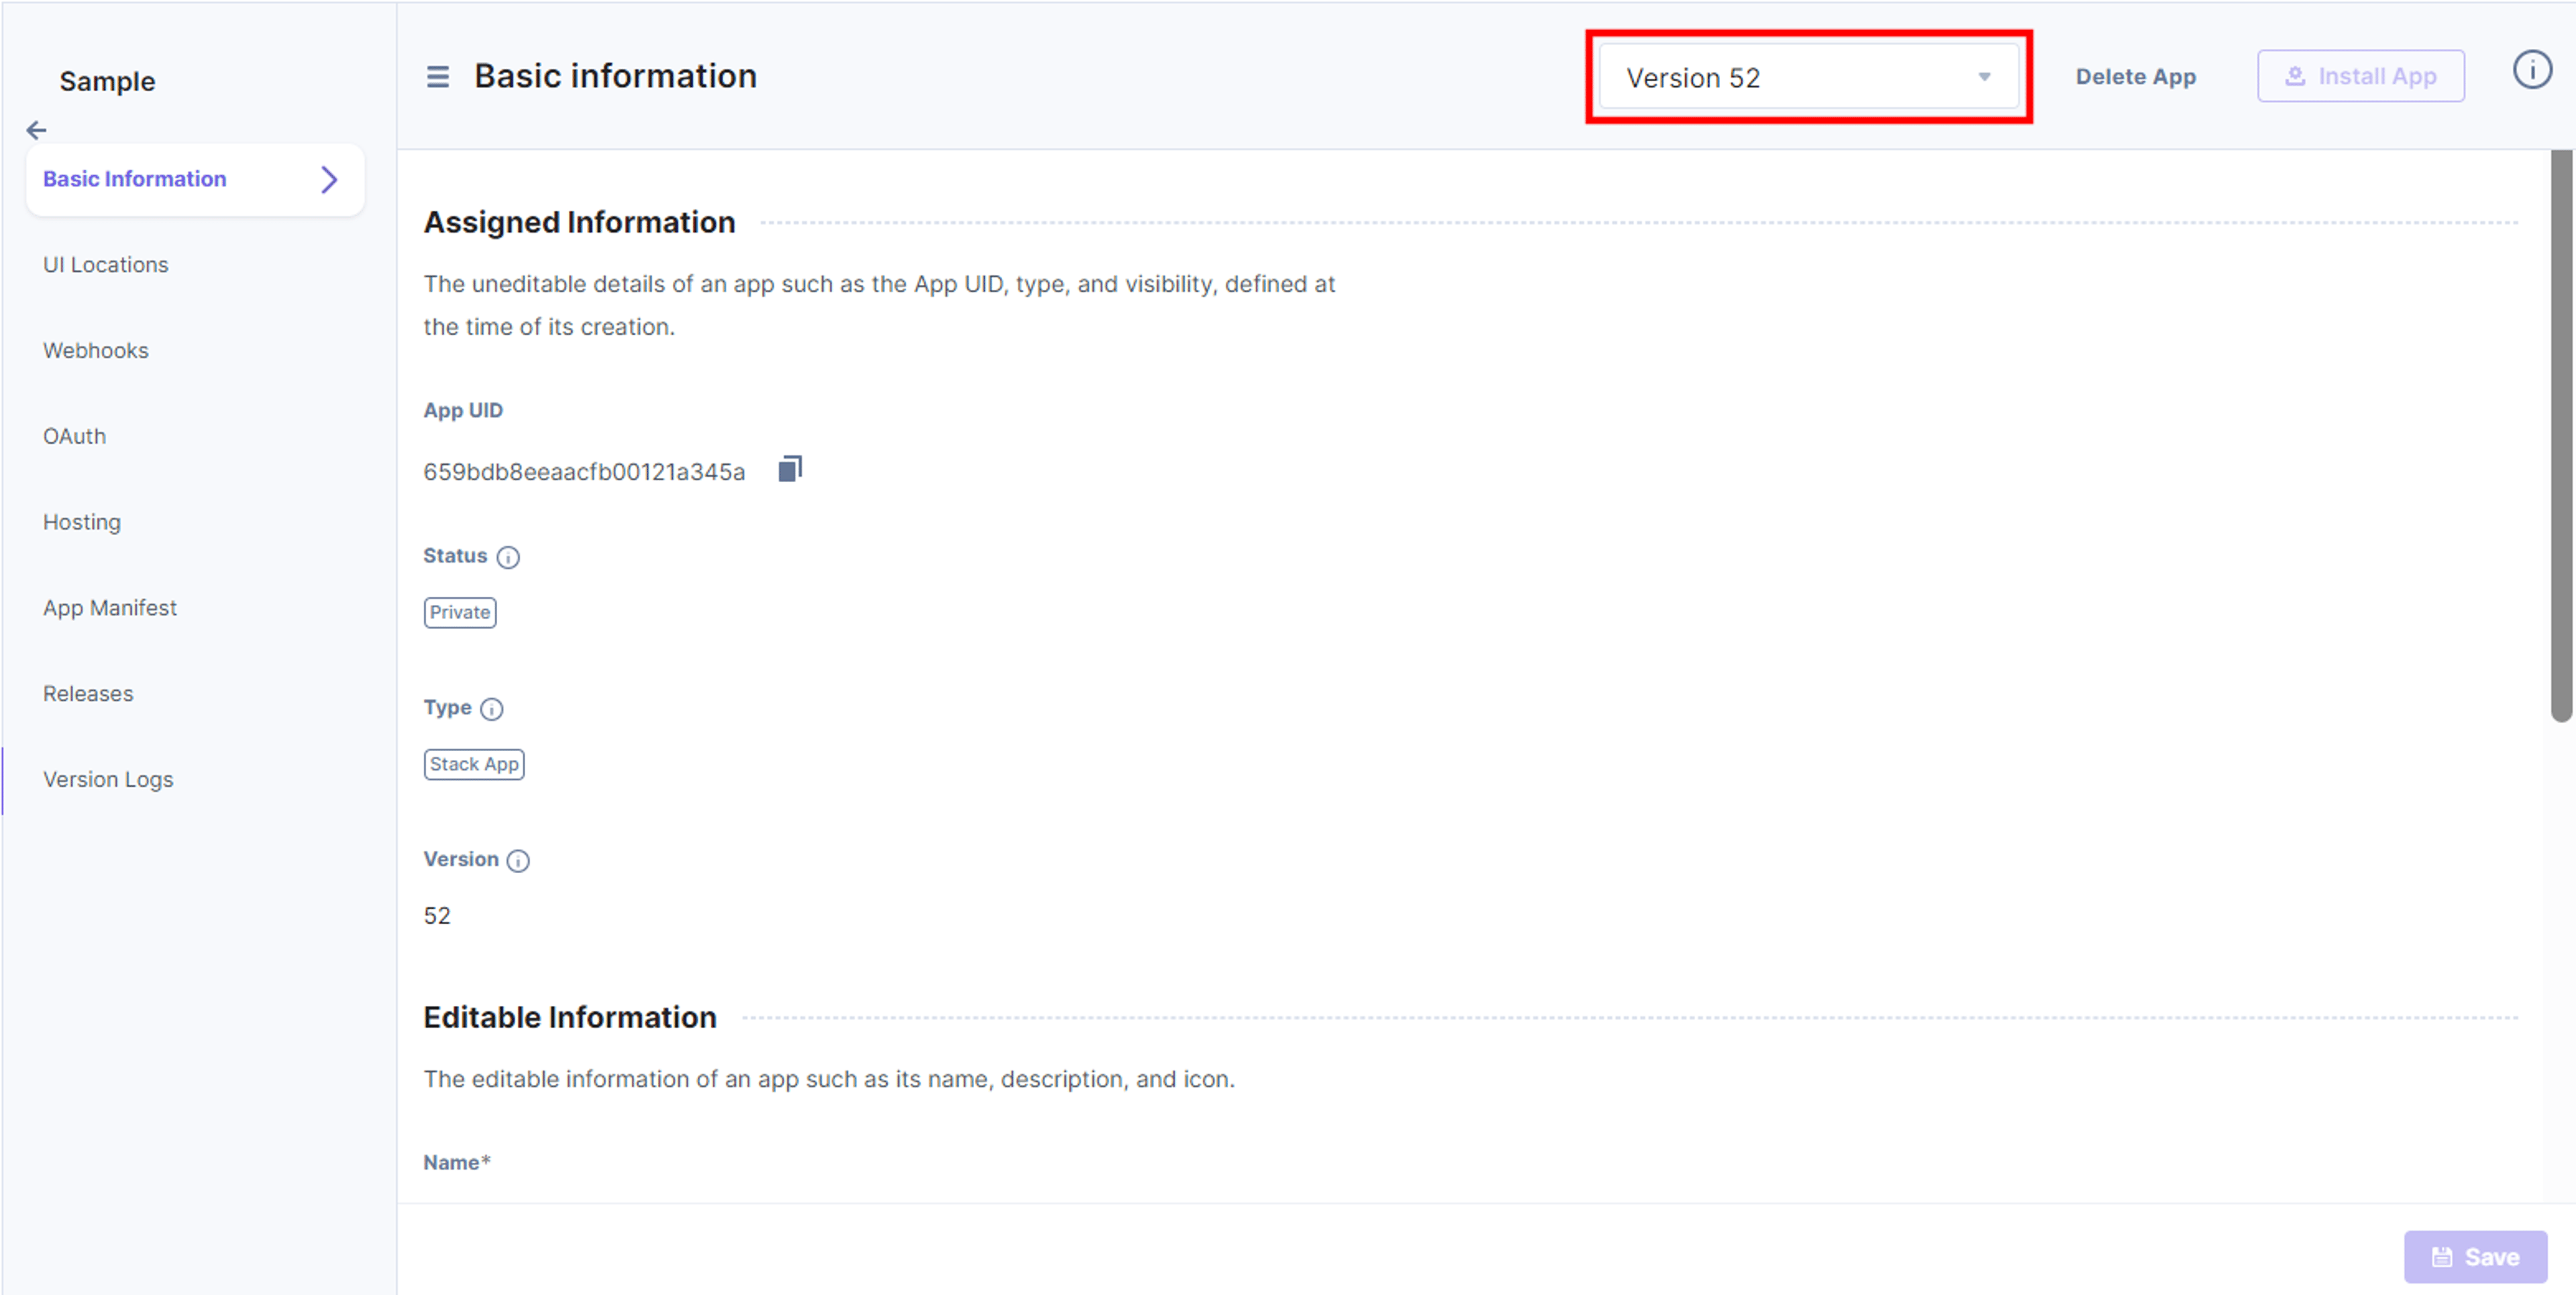The image size is (2576, 1295).
Task: Go back using the left arrow icon
Action: click(36, 130)
